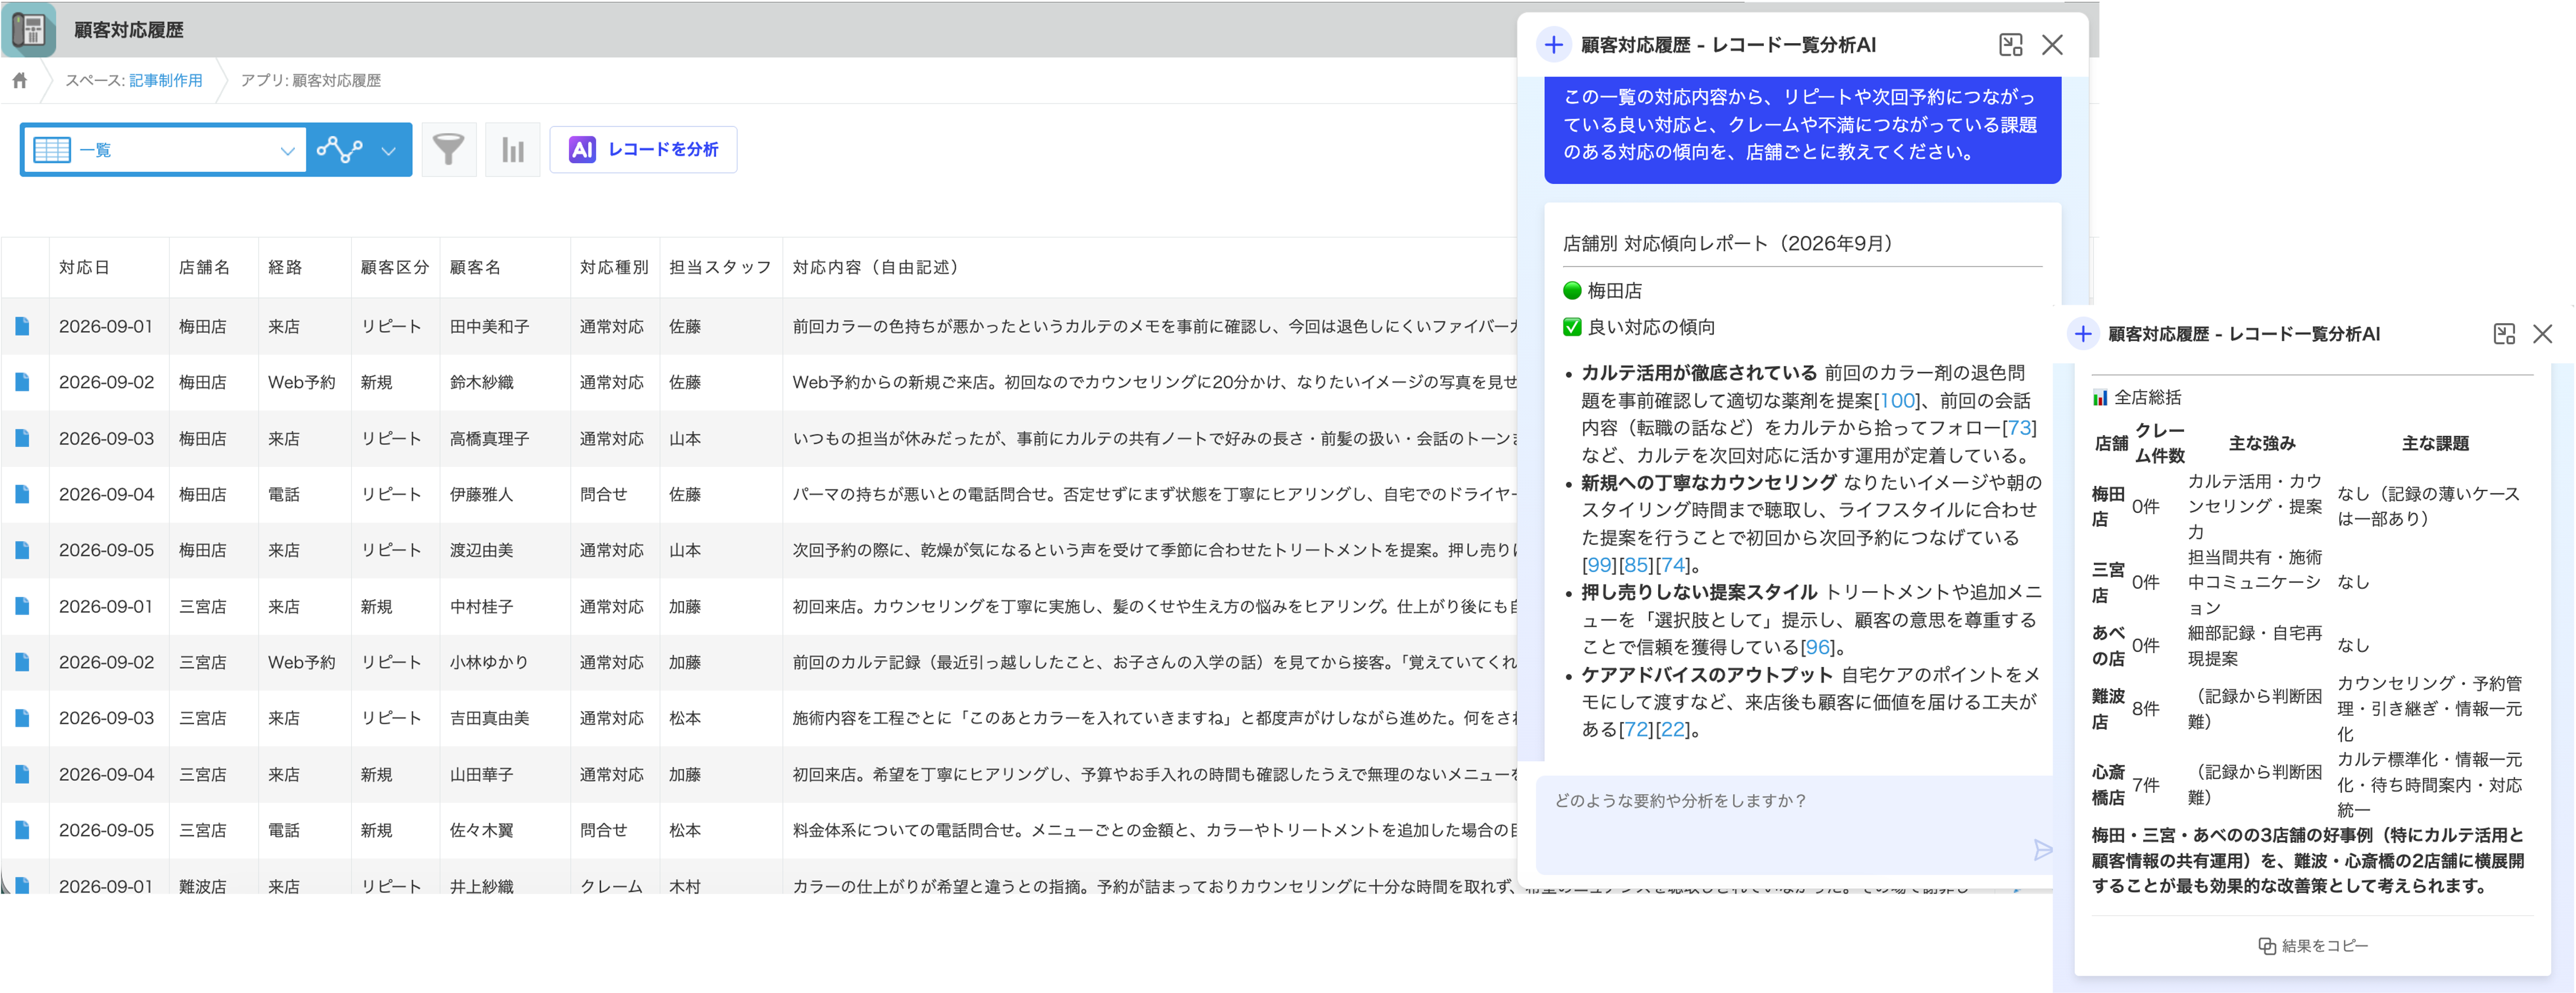Viewport: 2576px width, 993px height.
Task: Click the graph view icon button
Action: point(339,150)
